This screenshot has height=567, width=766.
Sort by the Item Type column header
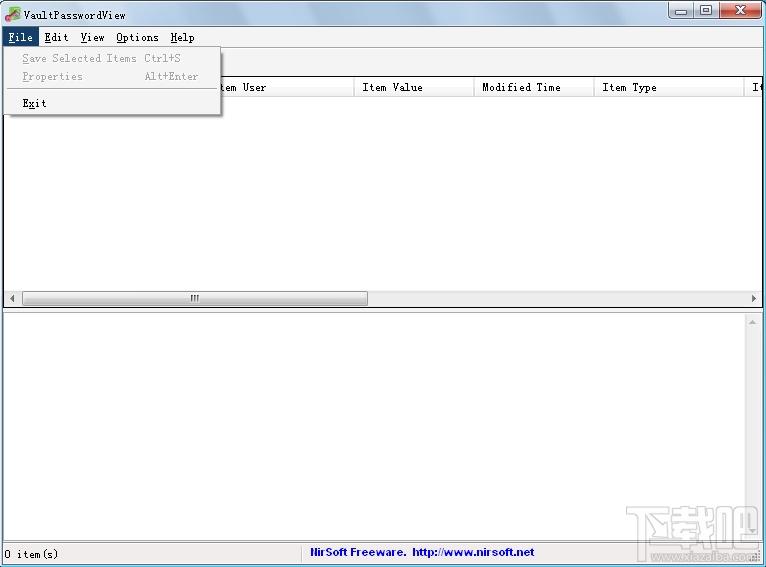pos(669,87)
